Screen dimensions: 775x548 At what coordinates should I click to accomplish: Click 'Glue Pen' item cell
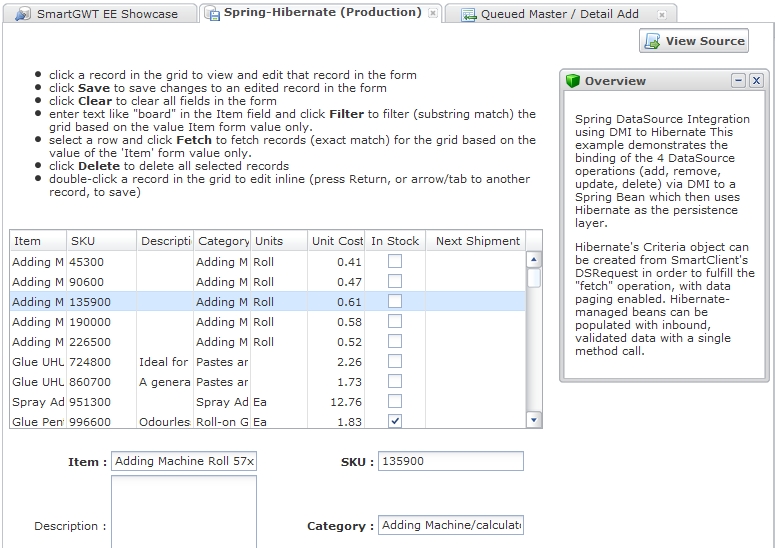(x=38, y=422)
